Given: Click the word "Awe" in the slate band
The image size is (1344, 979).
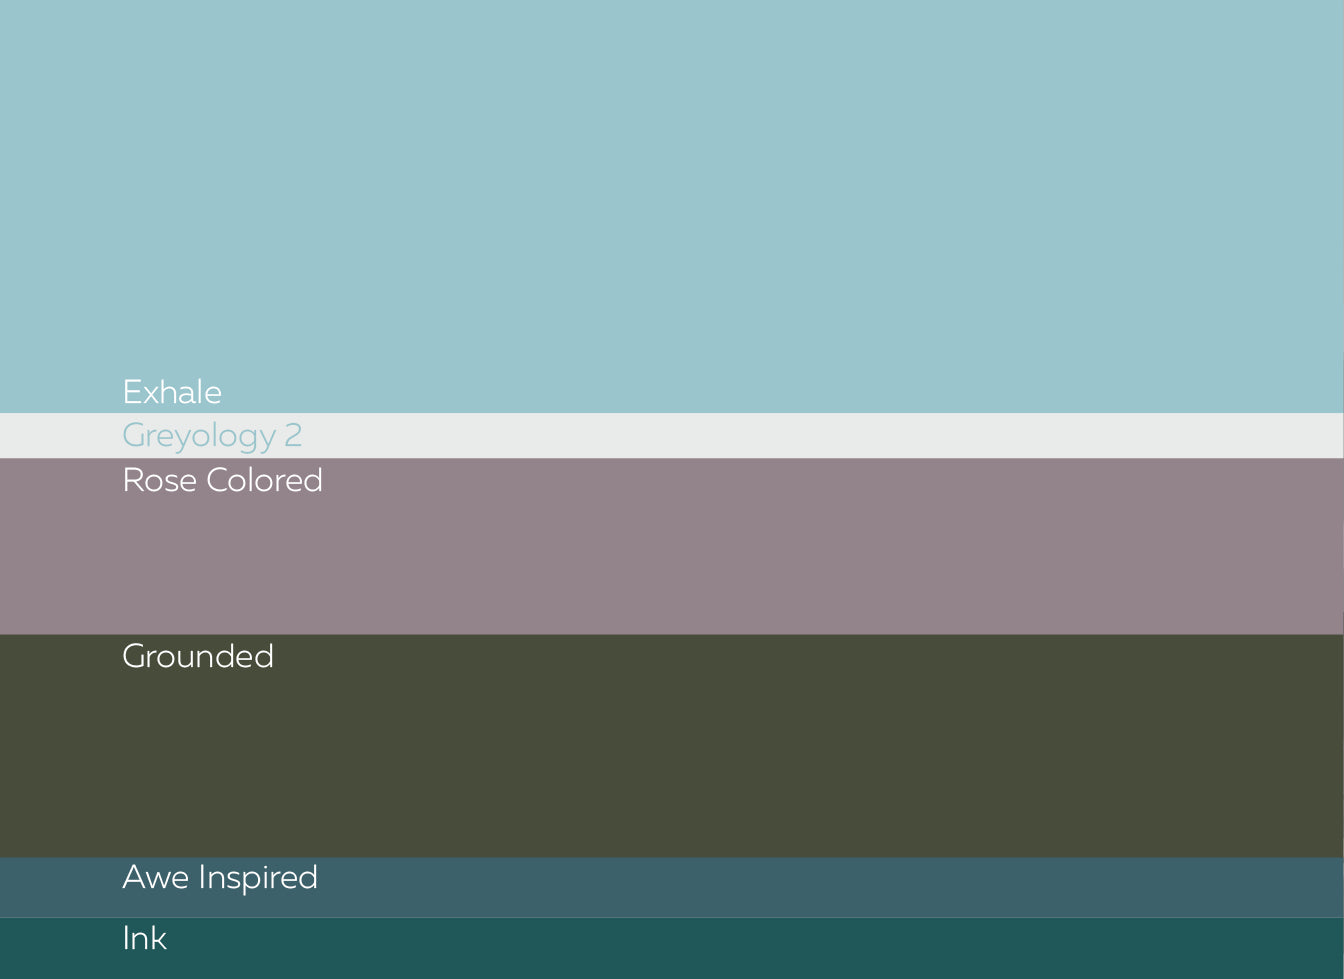Looking at the screenshot, I should (x=155, y=877).
